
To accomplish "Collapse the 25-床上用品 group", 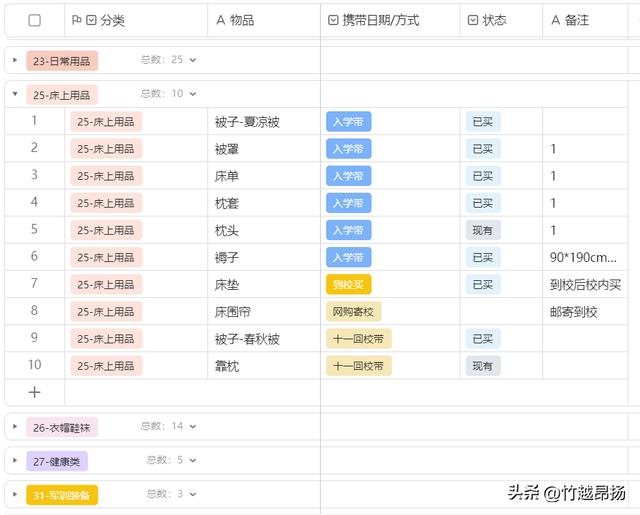I will (x=15, y=94).
